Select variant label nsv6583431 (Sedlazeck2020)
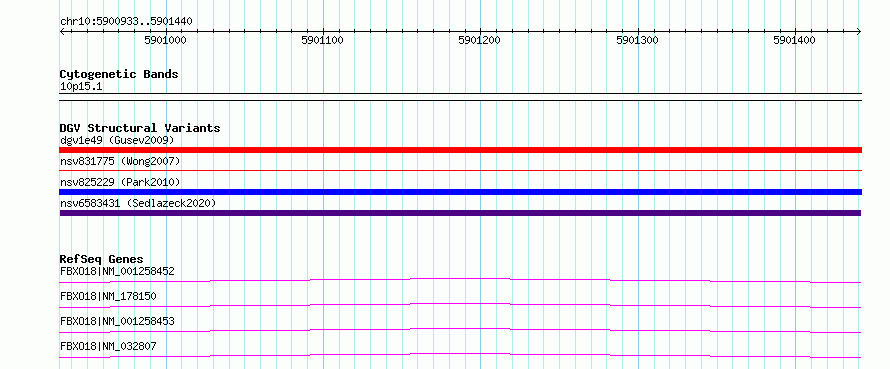Screen dimensions: 890x369 coord(138,203)
